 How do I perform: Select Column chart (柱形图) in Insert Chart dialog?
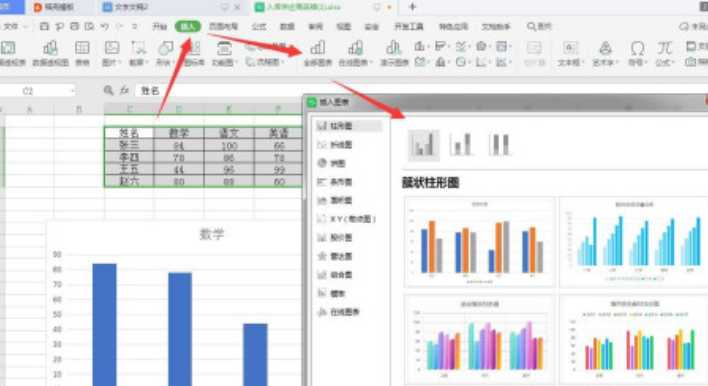pyautogui.click(x=349, y=126)
